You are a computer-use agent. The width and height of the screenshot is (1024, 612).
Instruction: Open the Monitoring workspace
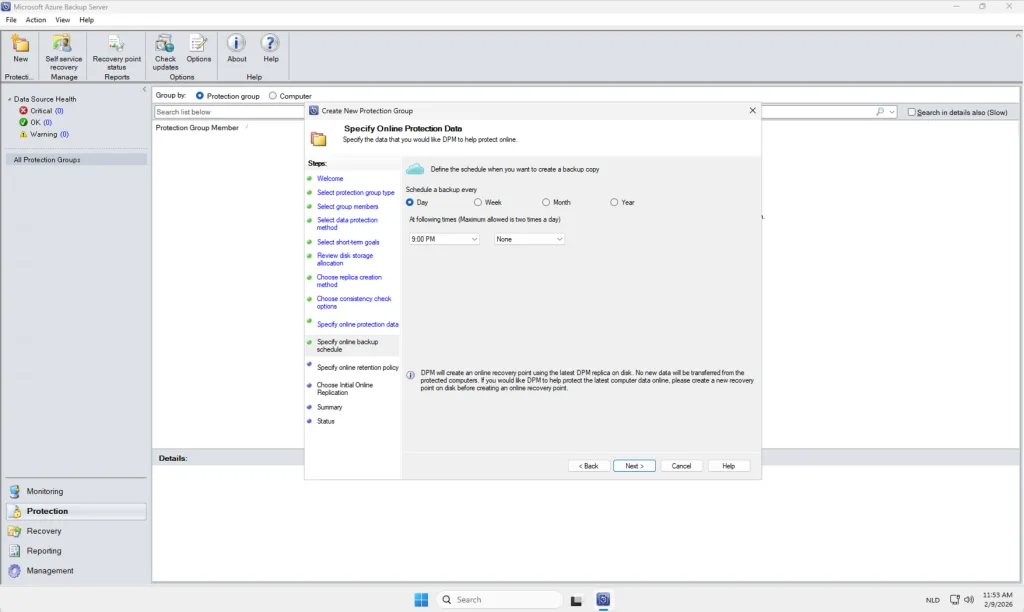[x=45, y=491]
